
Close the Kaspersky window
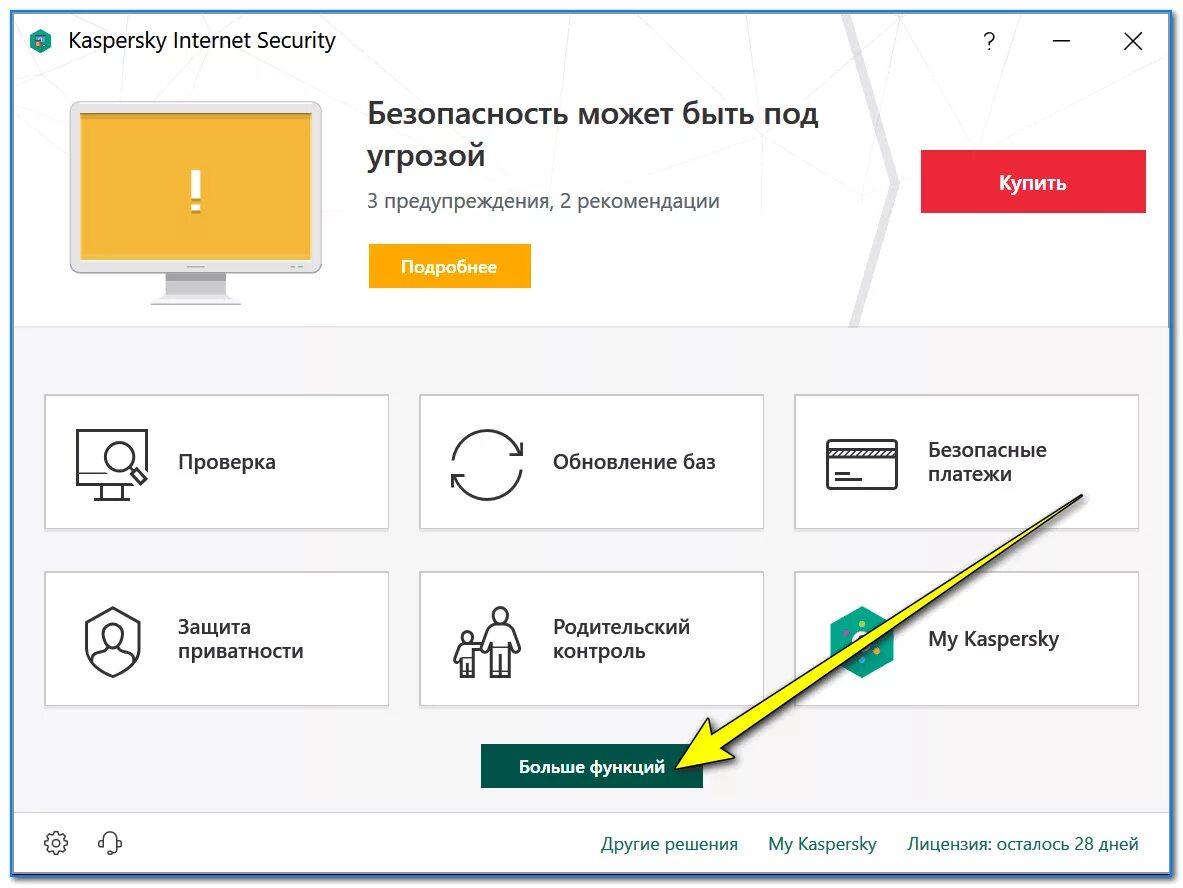(1132, 41)
